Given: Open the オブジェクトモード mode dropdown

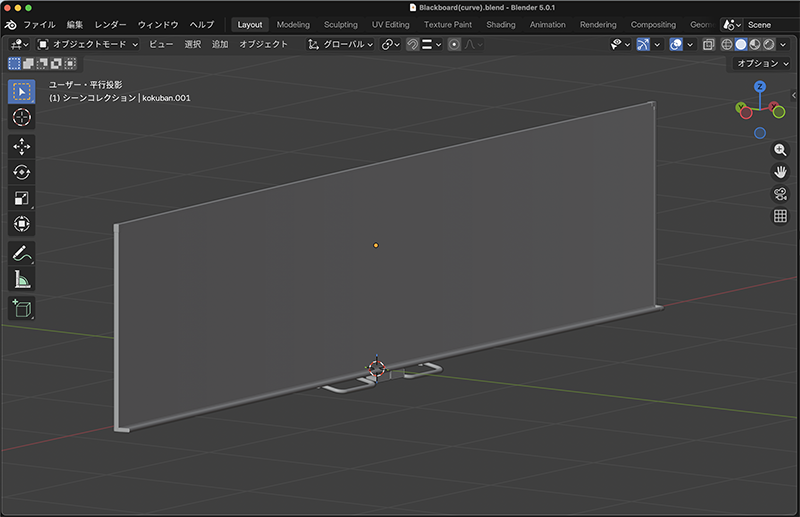Looking at the screenshot, I should (87, 44).
